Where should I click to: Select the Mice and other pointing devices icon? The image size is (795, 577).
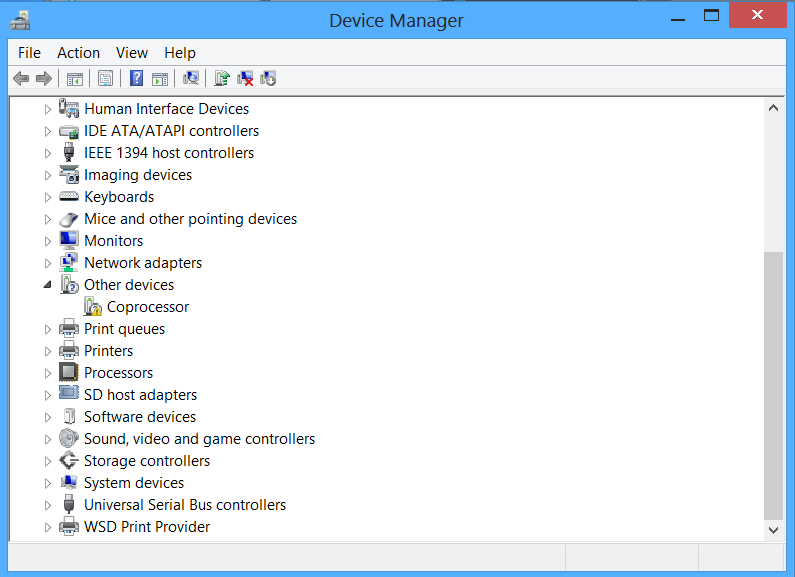[x=69, y=219]
